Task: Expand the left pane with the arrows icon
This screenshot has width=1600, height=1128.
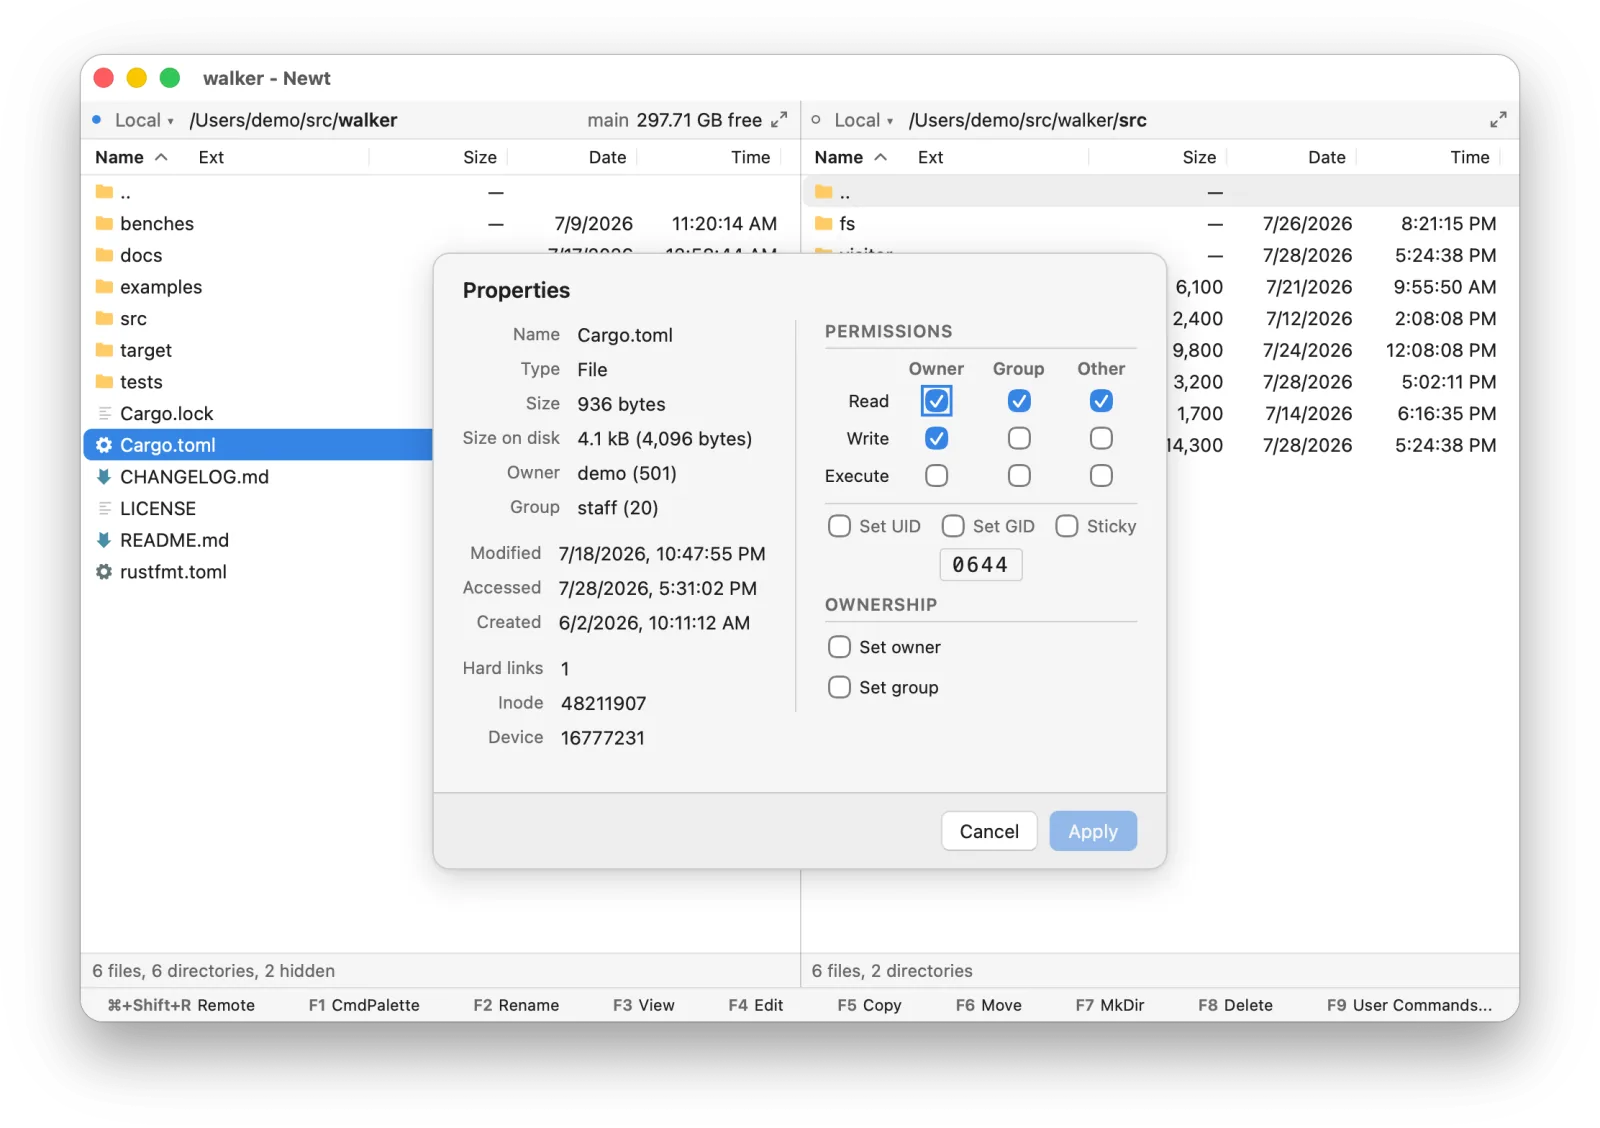Action: pyautogui.click(x=779, y=120)
